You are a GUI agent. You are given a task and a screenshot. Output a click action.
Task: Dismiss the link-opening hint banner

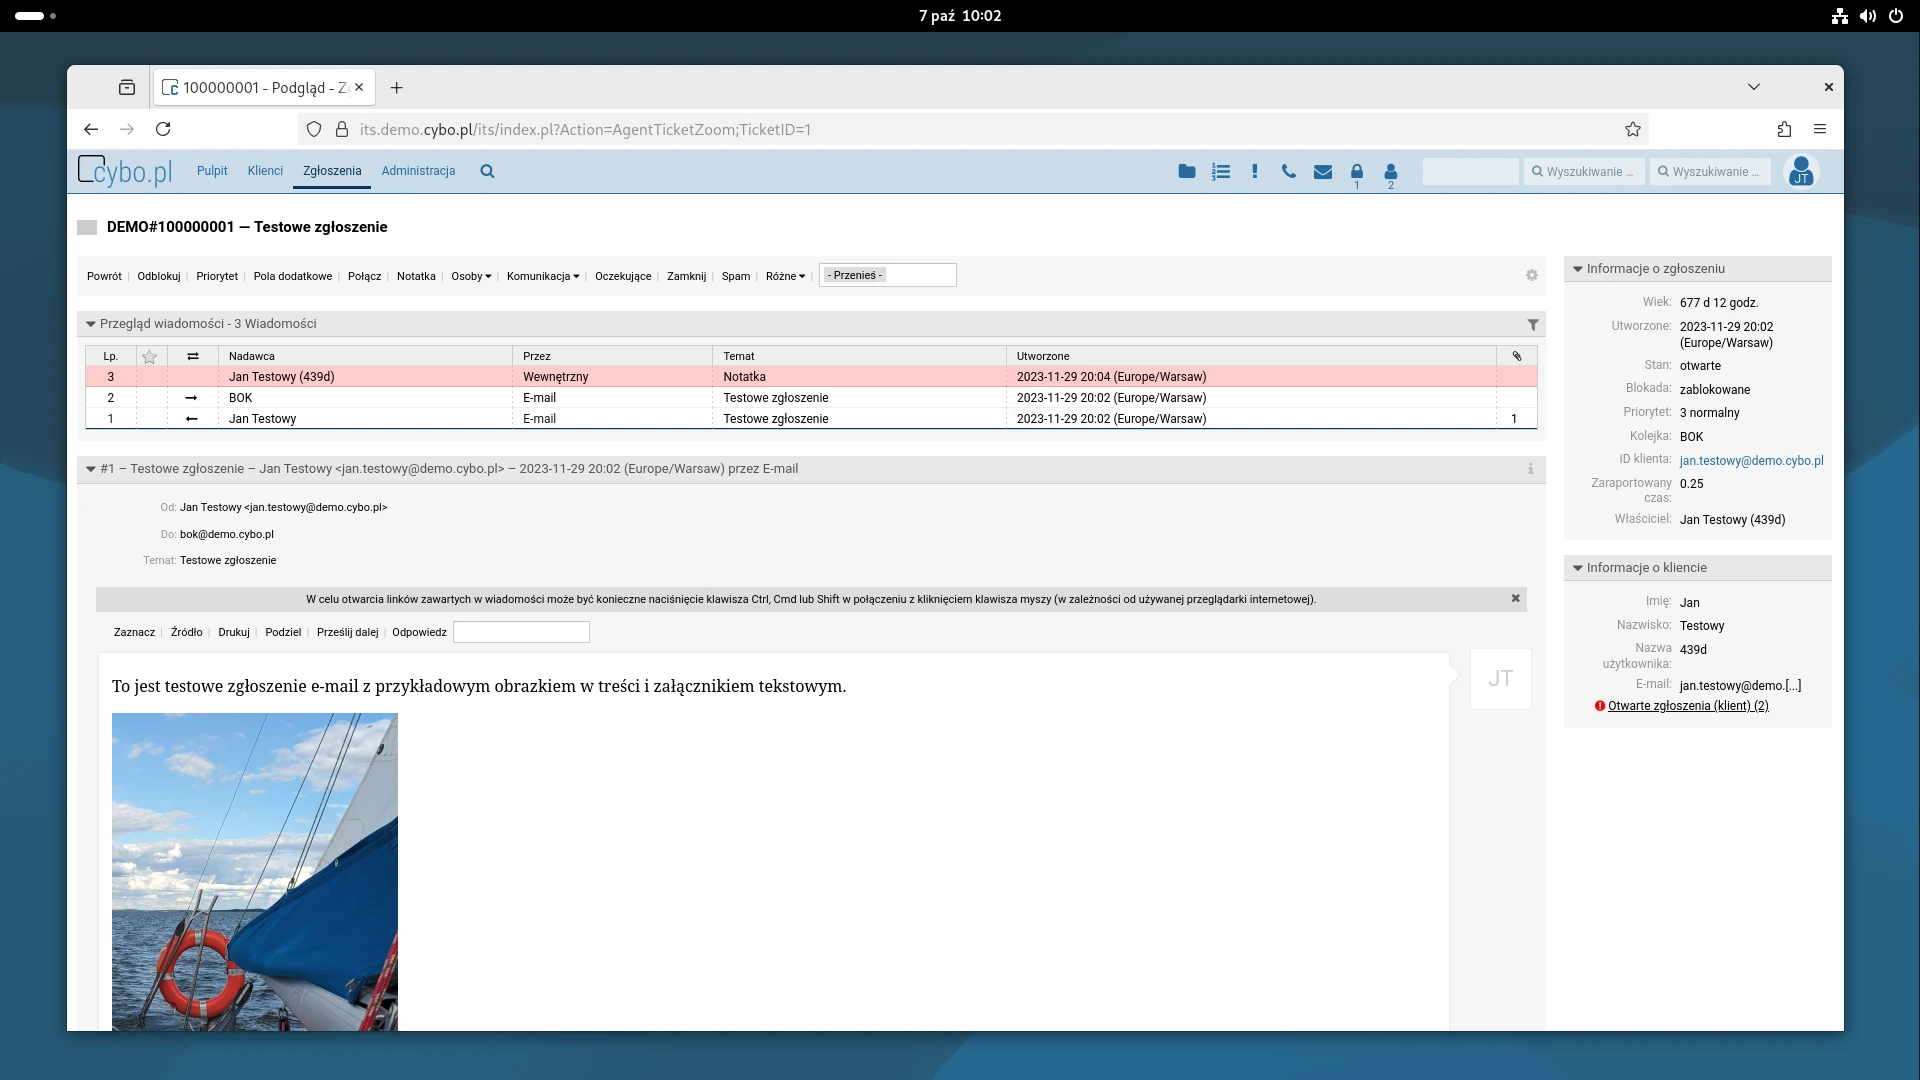(1515, 598)
